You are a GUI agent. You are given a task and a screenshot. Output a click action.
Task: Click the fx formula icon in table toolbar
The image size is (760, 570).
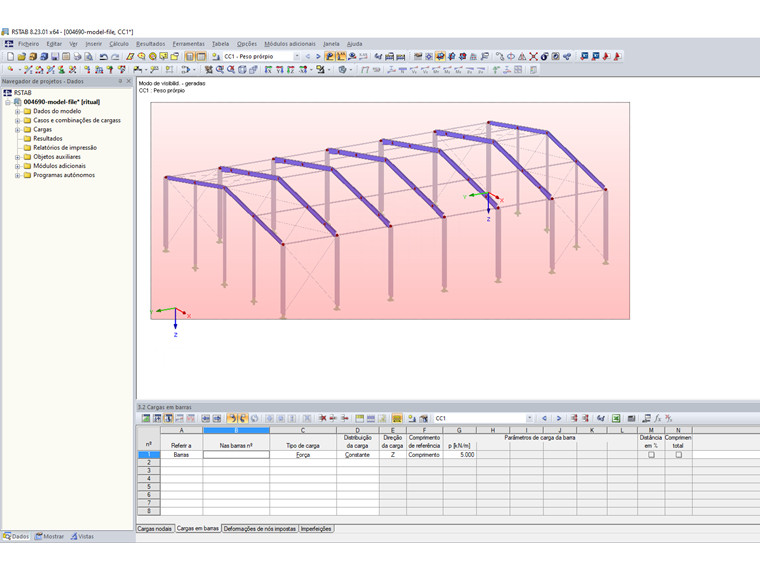658,418
